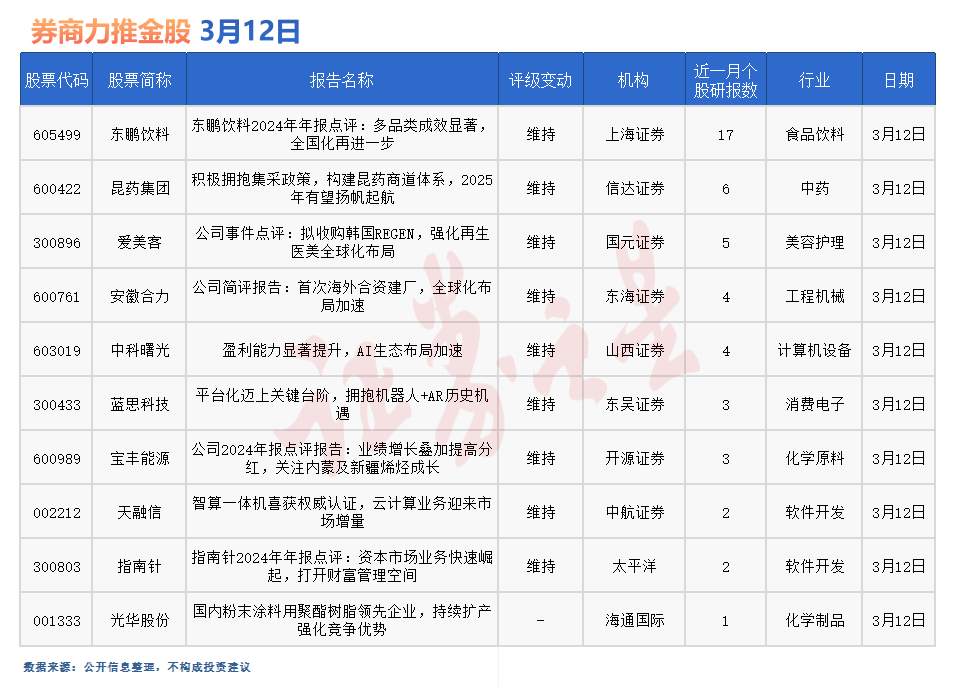Select stock name 蓝思科技
Image resolution: width=967 pixels, height=691 pixels.
[x=139, y=404]
